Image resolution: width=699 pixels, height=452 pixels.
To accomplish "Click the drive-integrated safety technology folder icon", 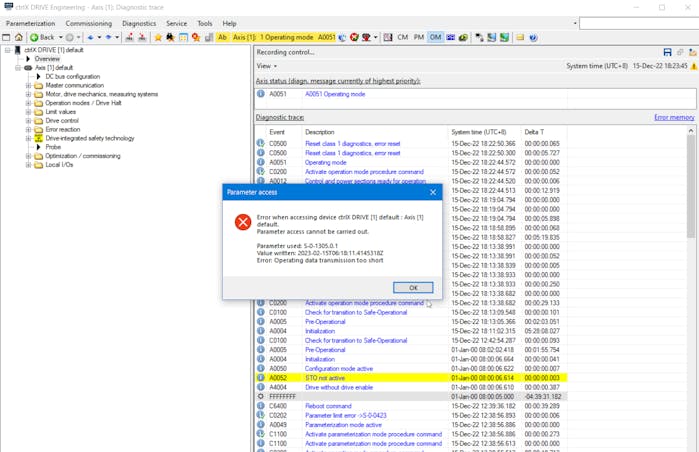I will coord(39,138).
